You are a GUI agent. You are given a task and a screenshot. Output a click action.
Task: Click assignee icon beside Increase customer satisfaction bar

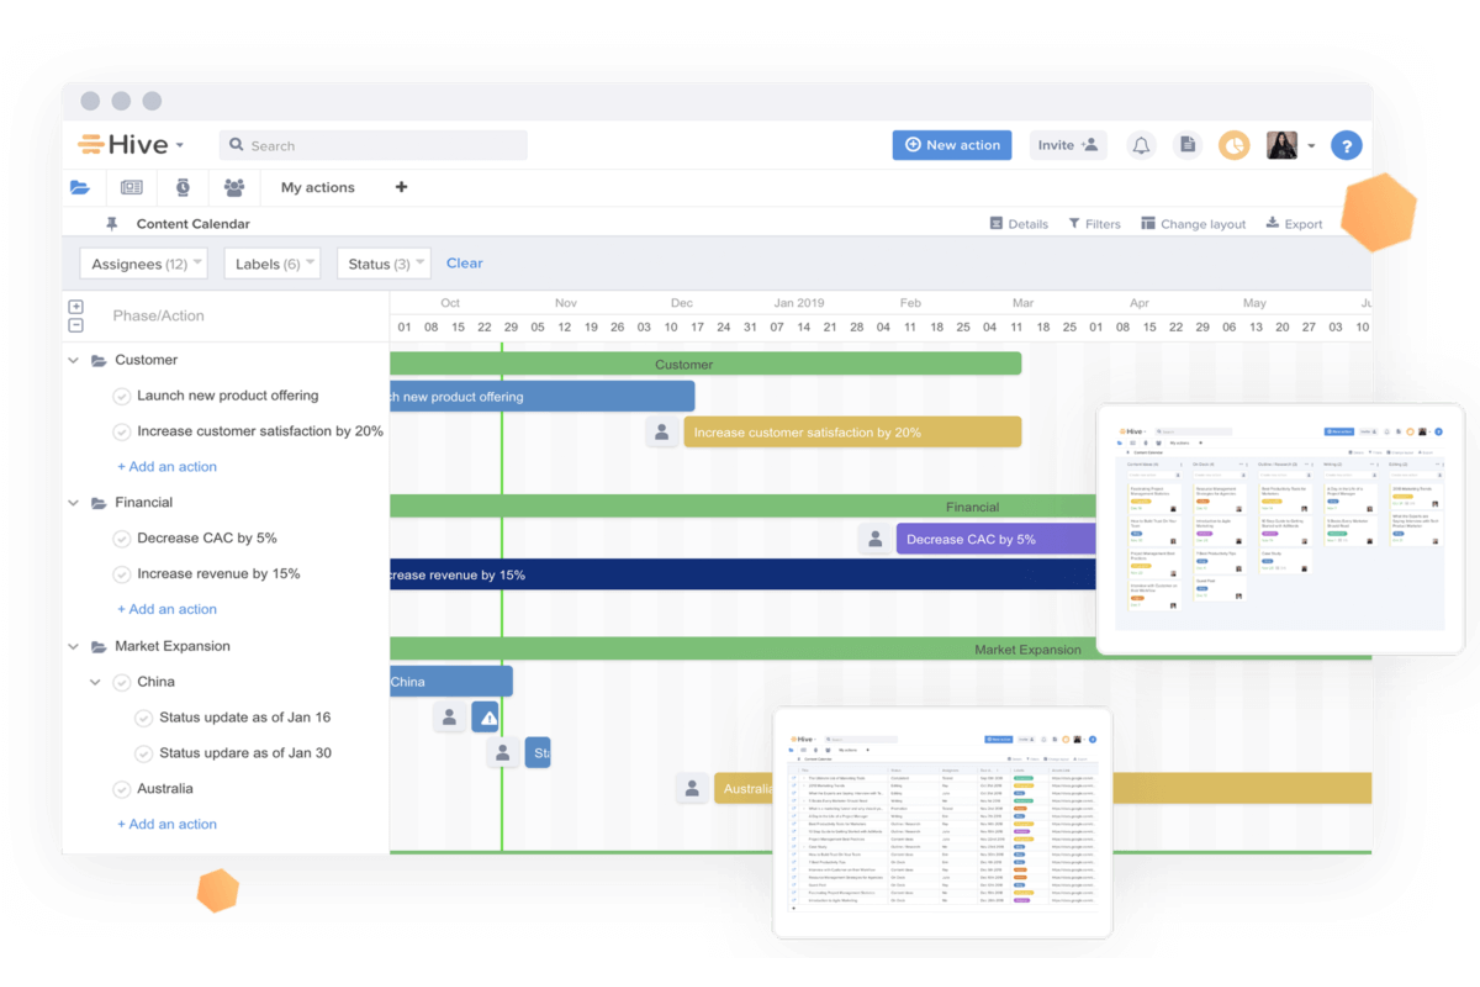661,432
